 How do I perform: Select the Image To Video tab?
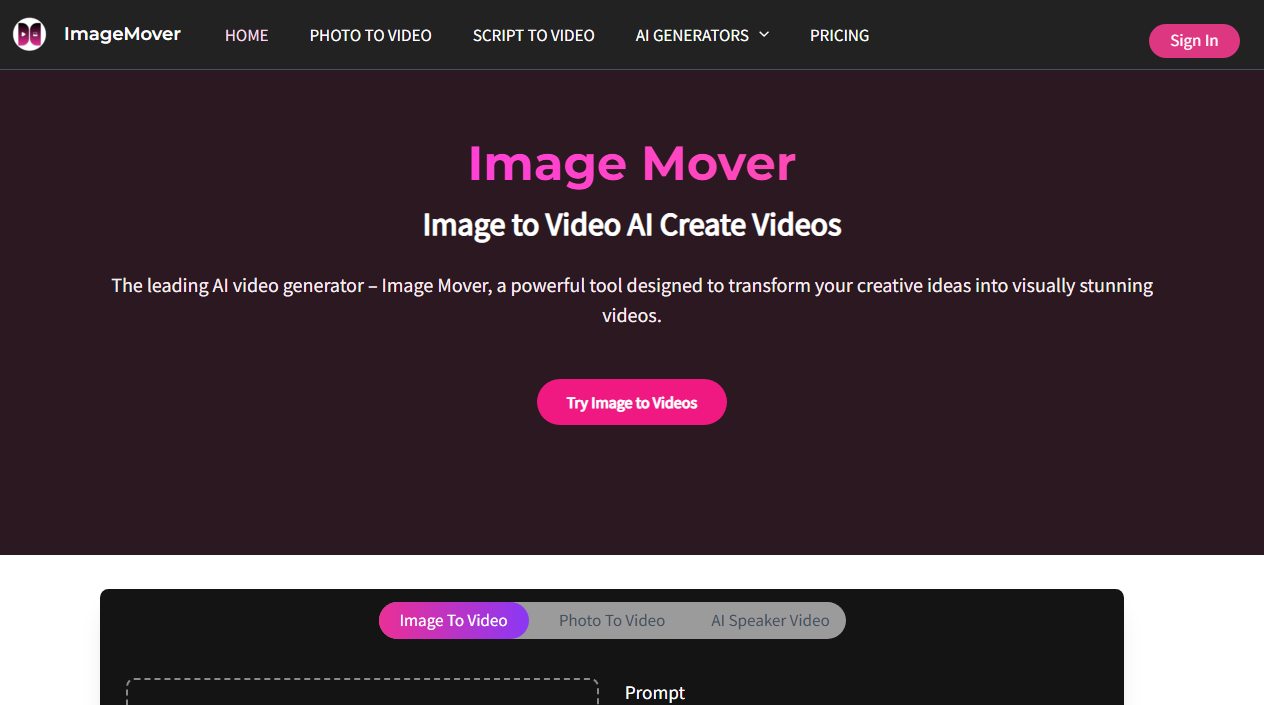(453, 620)
